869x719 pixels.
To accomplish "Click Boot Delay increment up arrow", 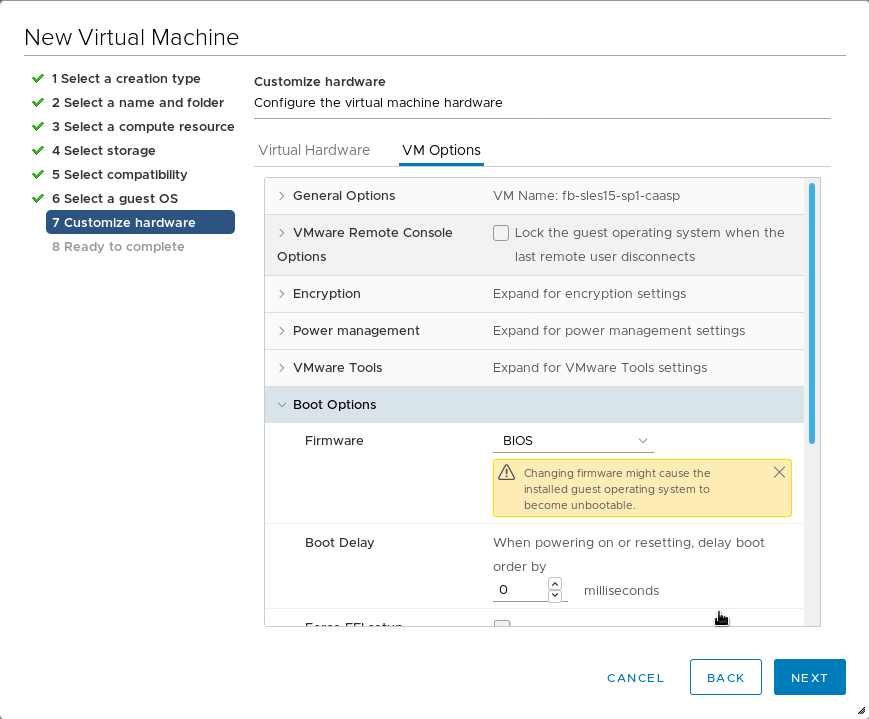I will click(x=556, y=584).
